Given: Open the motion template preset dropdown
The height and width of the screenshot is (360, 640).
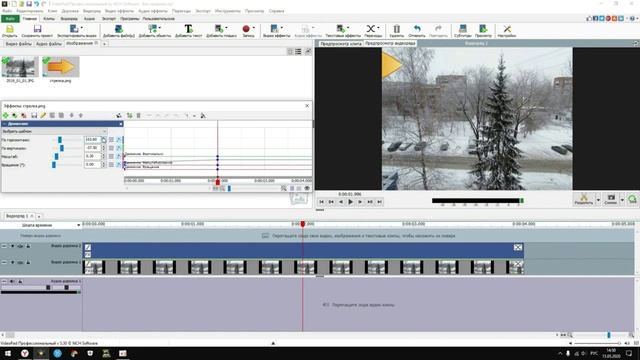Looking at the screenshot, I should click(x=54, y=131).
